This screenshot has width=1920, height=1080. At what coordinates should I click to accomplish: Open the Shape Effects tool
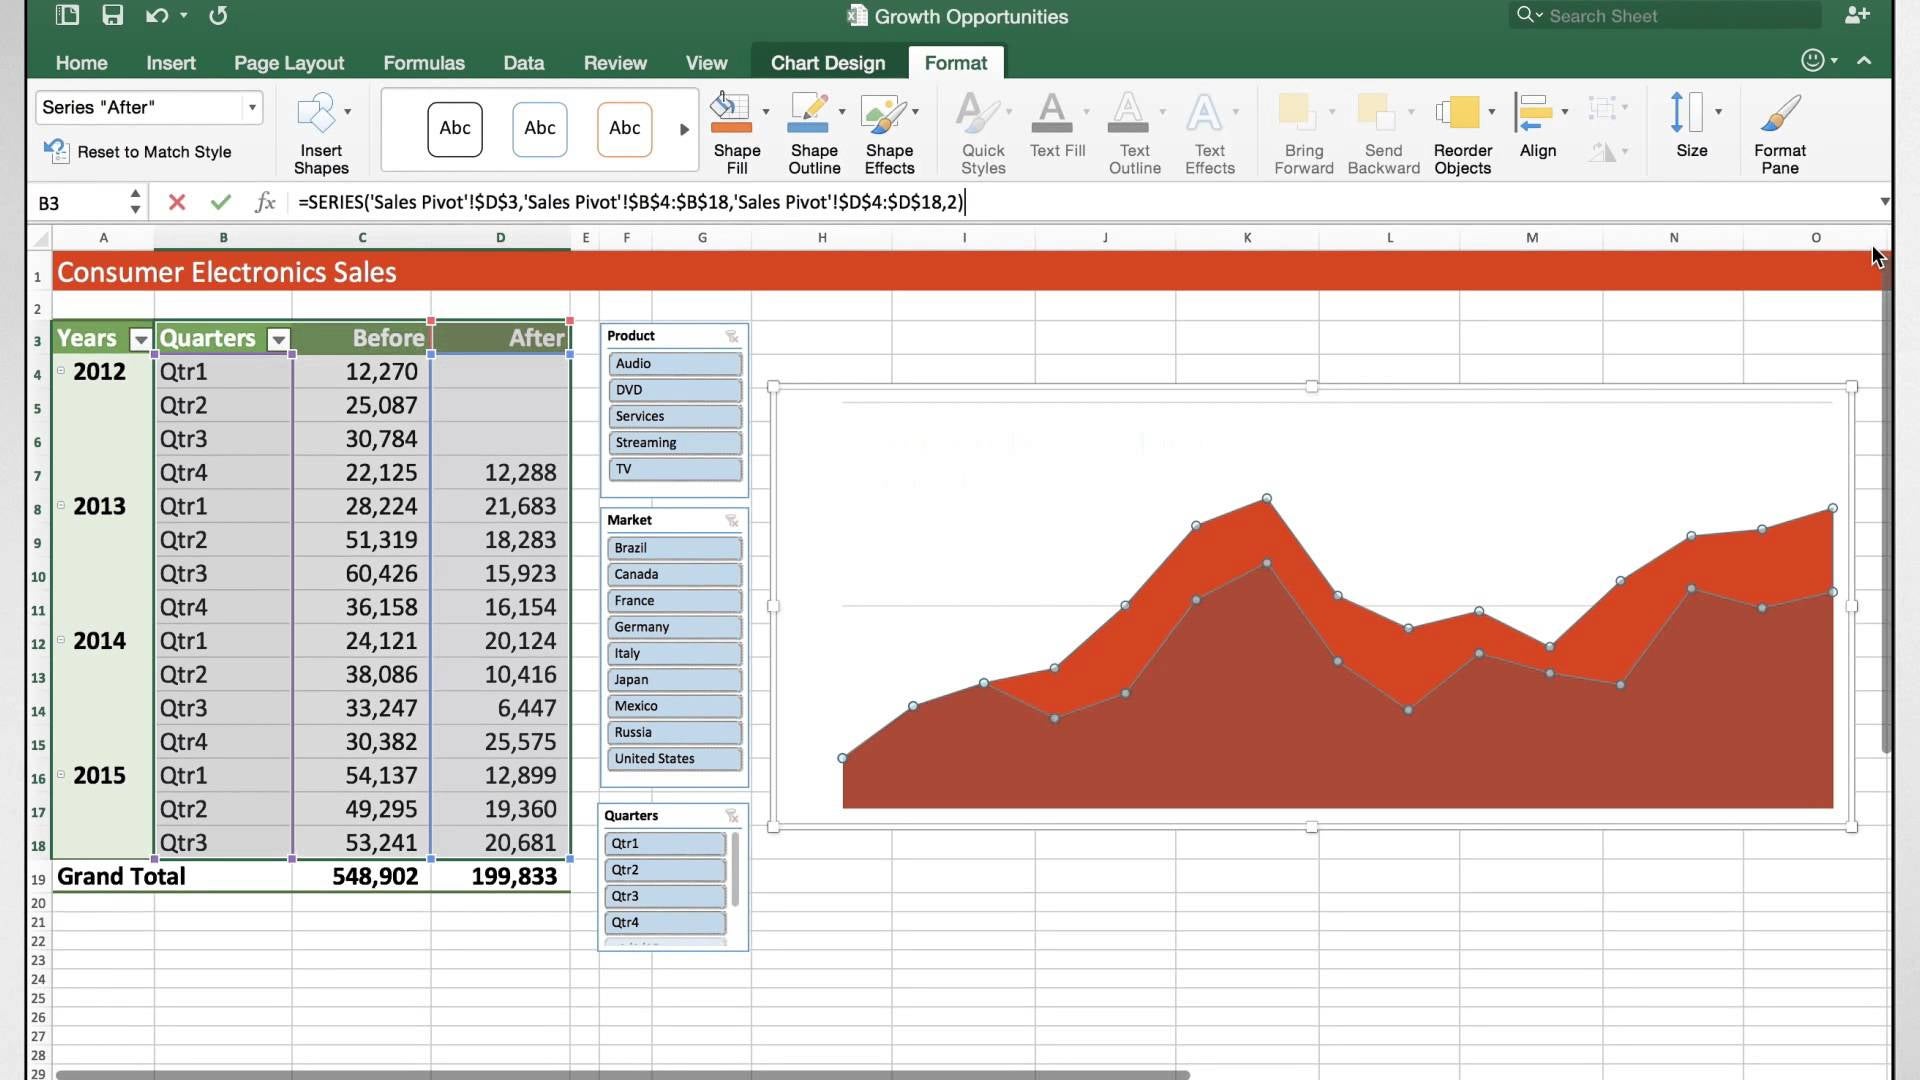pyautogui.click(x=885, y=114)
